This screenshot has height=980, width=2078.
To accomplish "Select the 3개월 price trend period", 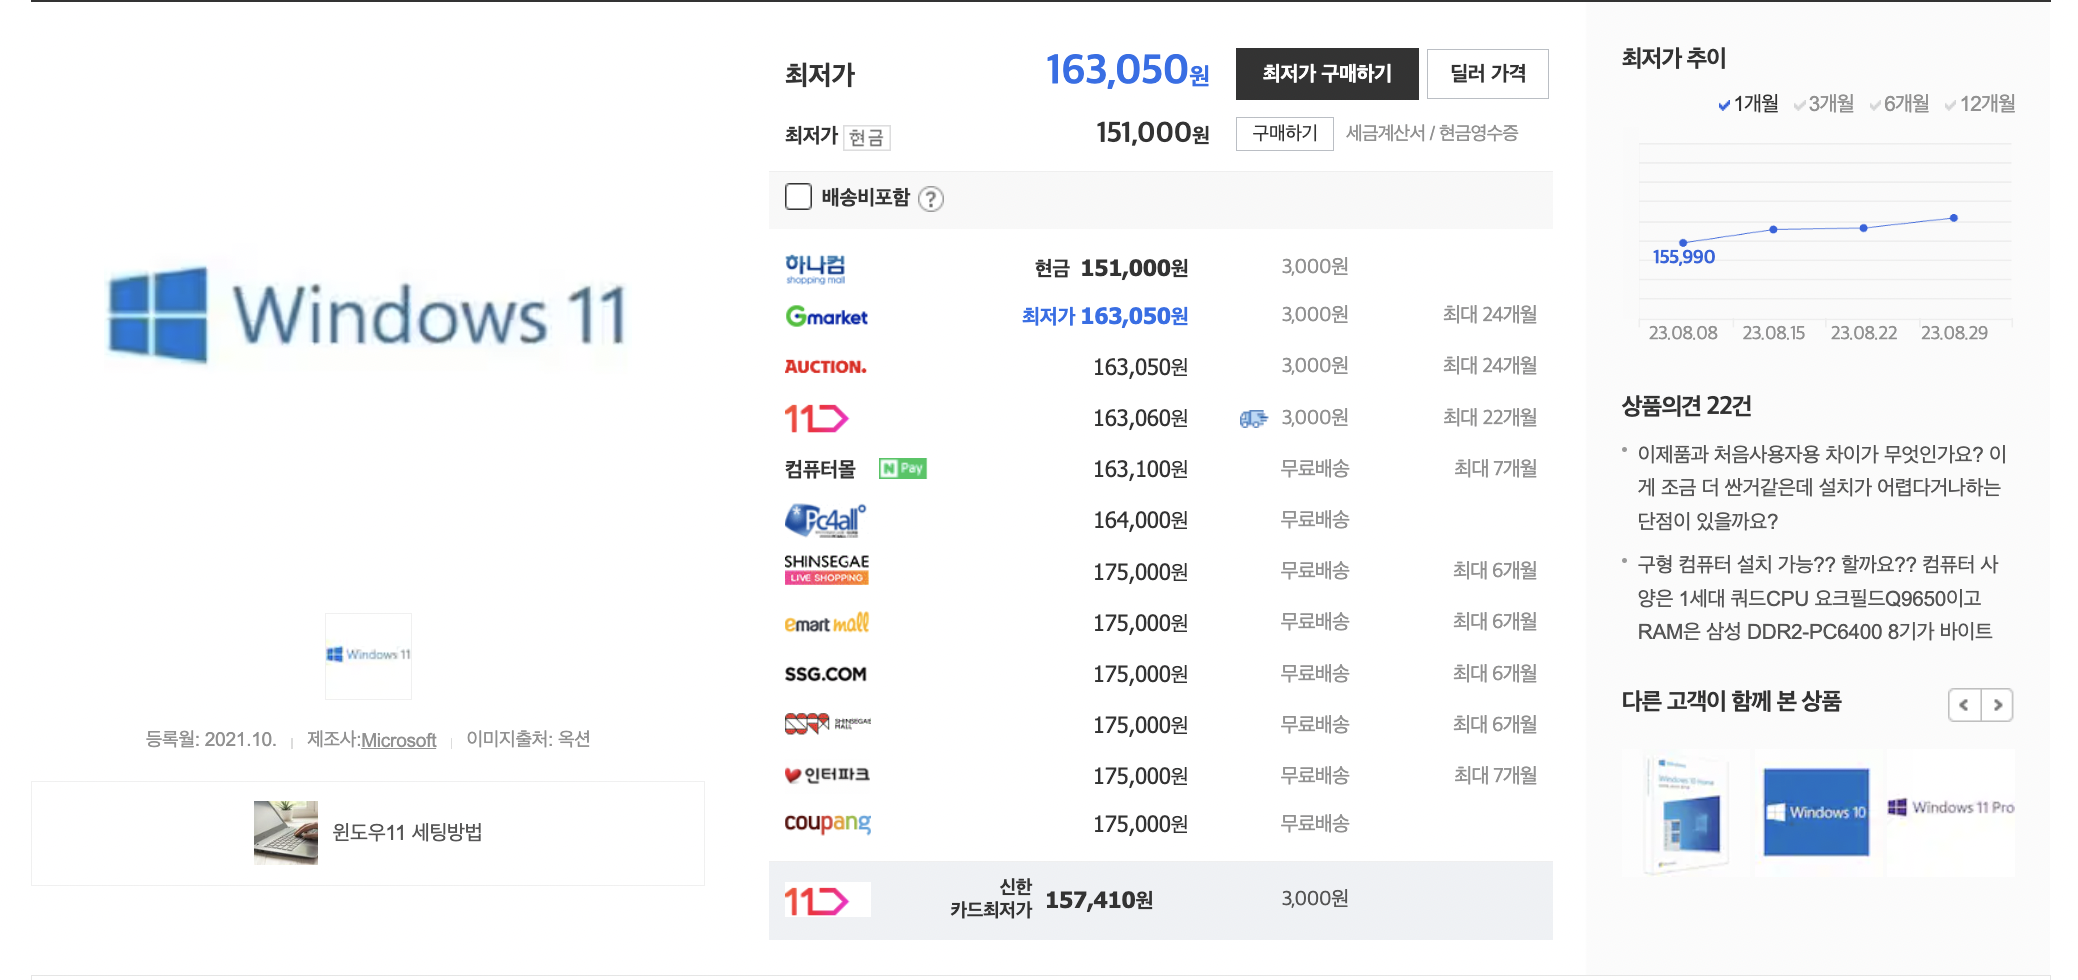I will point(1823,104).
